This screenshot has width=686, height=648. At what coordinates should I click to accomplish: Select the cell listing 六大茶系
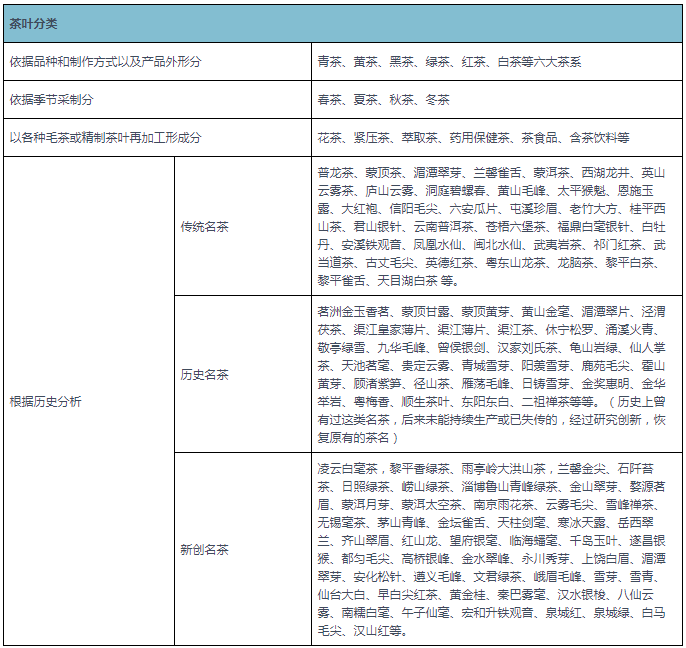click(497, 62)
